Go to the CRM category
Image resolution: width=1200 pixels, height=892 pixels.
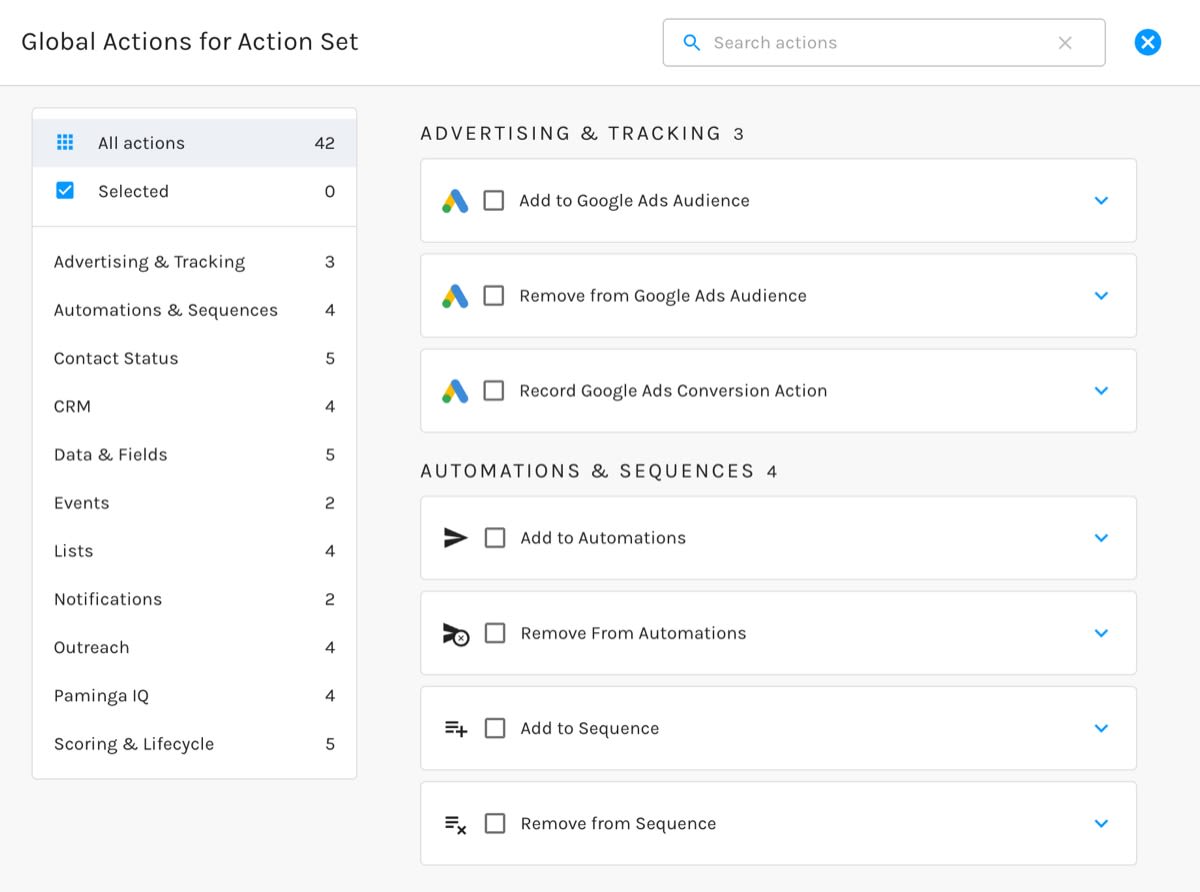pyautogui.click(x=195, y=406)
